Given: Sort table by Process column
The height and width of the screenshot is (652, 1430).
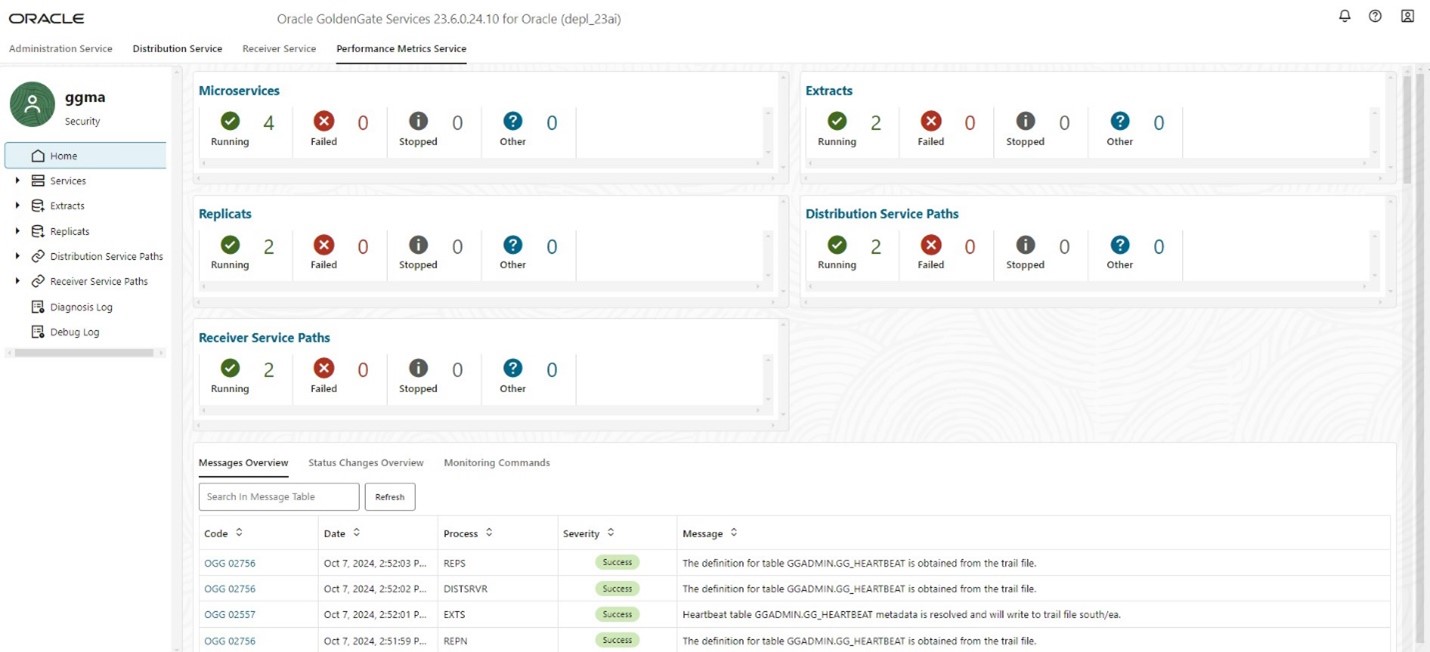Looking at the screenshot, I should [489, 533].
